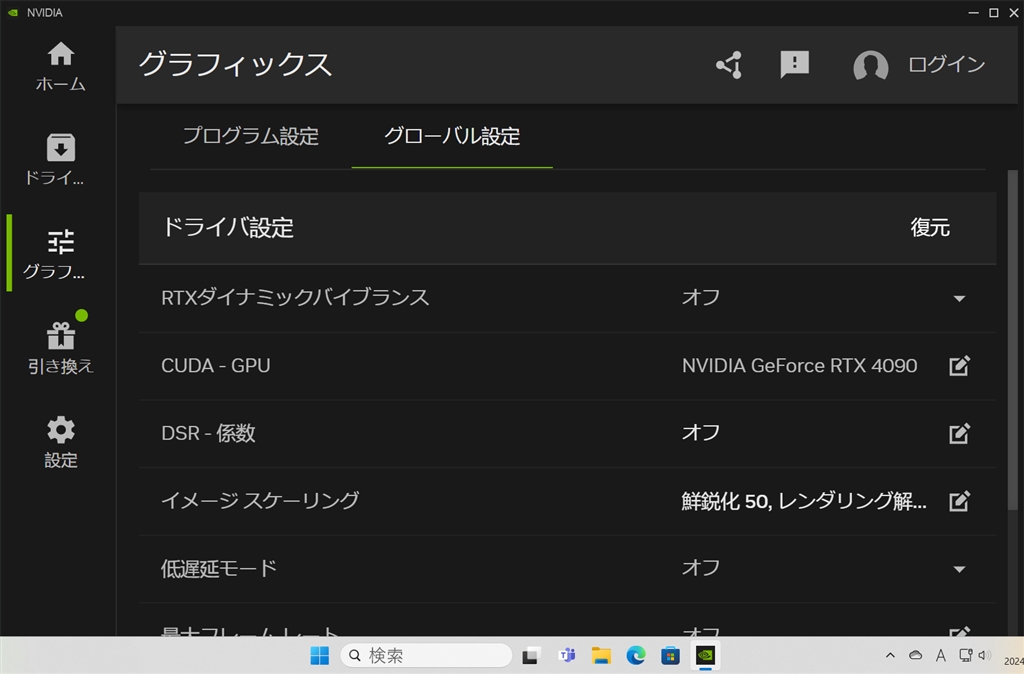1024x674 pixels.
Task: Click the OneDrive cloud tray icon
Action: (916, 655)
